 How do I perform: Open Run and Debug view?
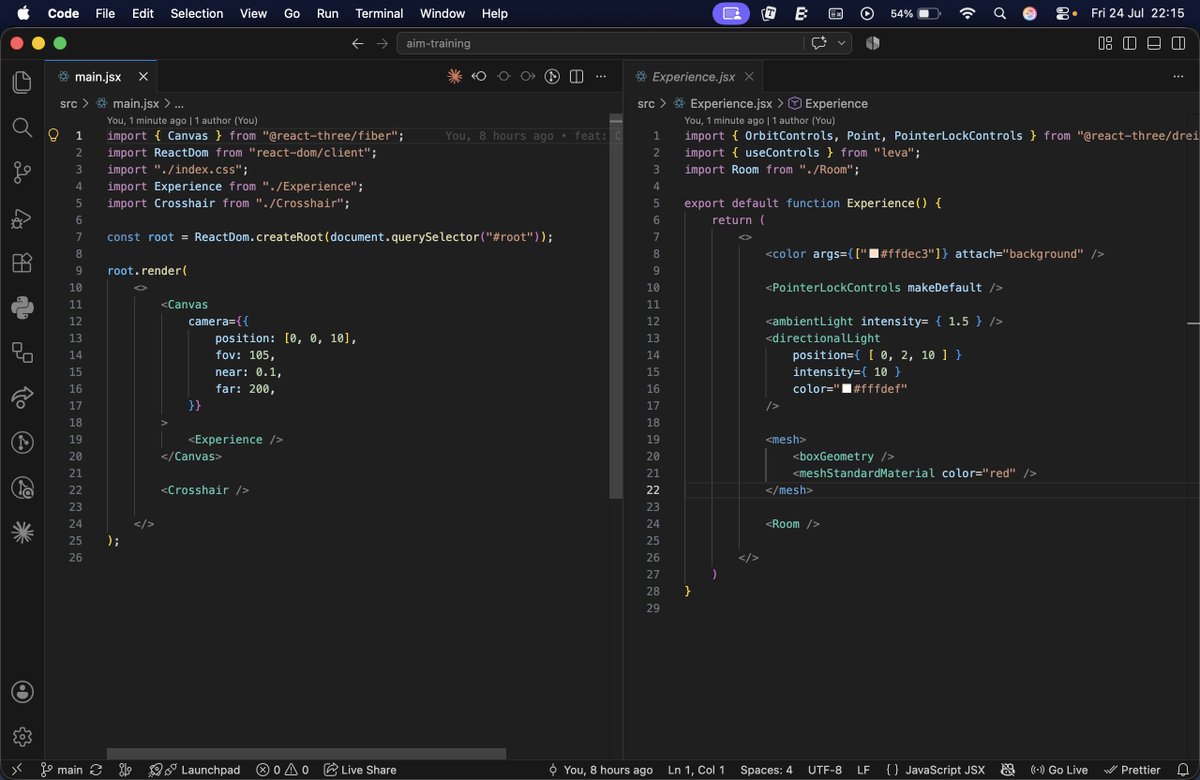click(x=22, y=218)
